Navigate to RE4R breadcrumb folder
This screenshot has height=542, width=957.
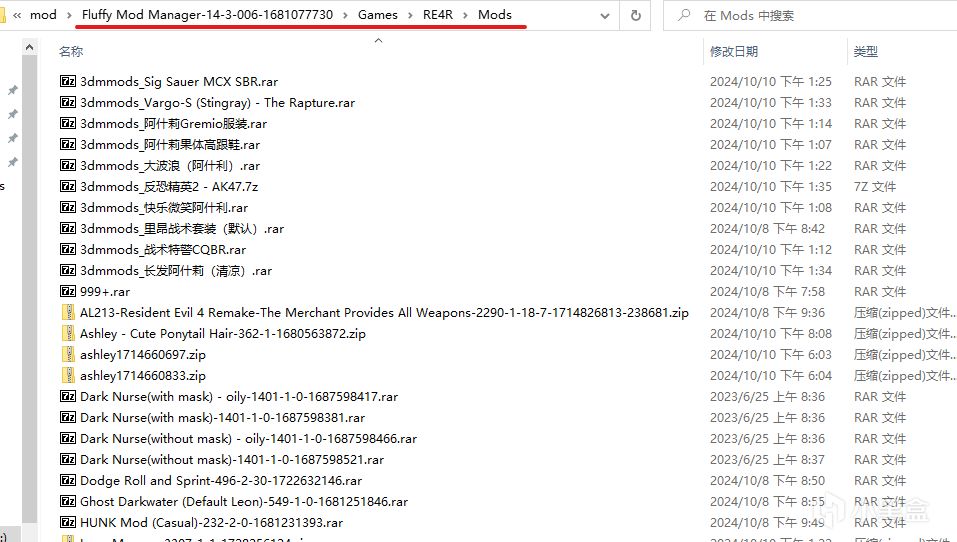click(438, 15)
